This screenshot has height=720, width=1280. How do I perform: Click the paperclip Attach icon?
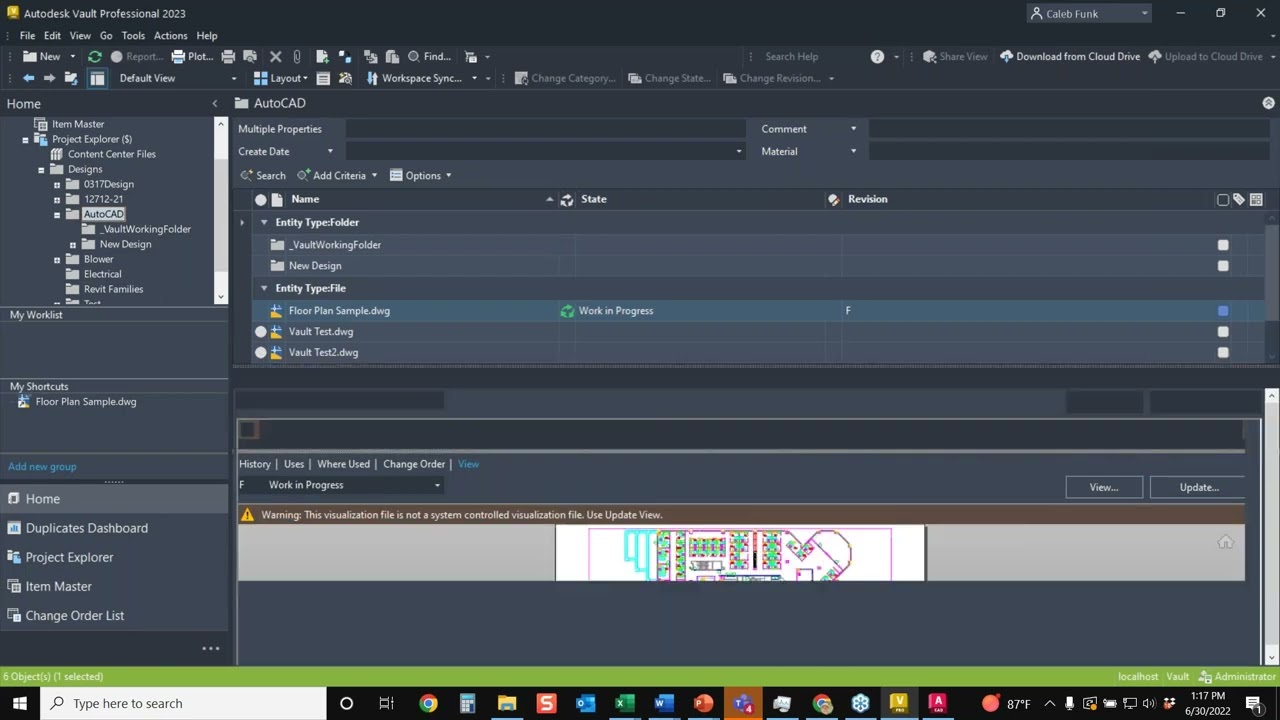(296, 56)
